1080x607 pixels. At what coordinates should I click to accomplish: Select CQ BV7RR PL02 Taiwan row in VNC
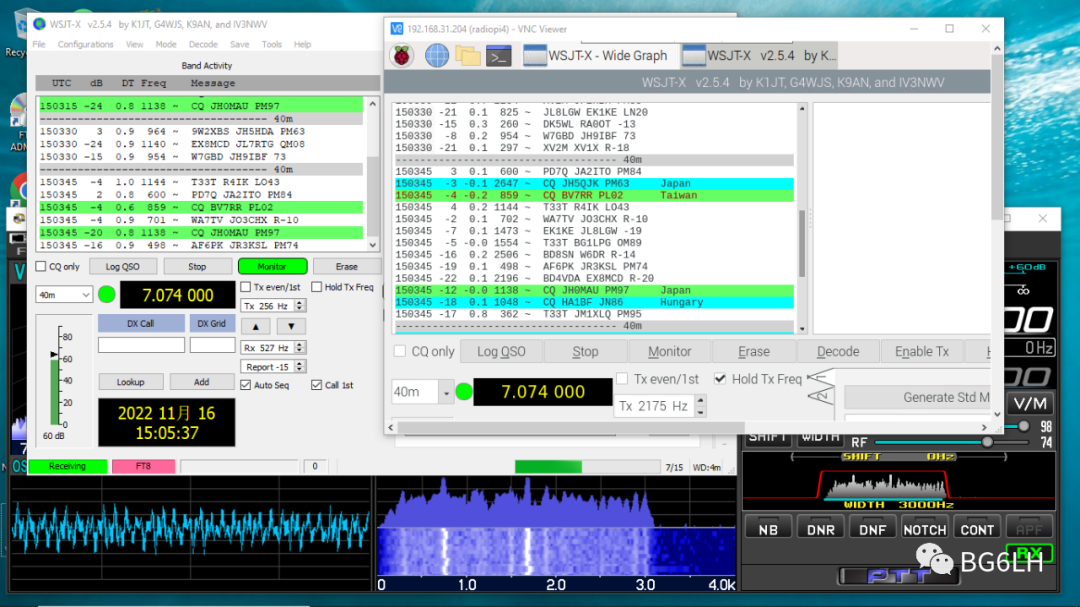point(594,196)
